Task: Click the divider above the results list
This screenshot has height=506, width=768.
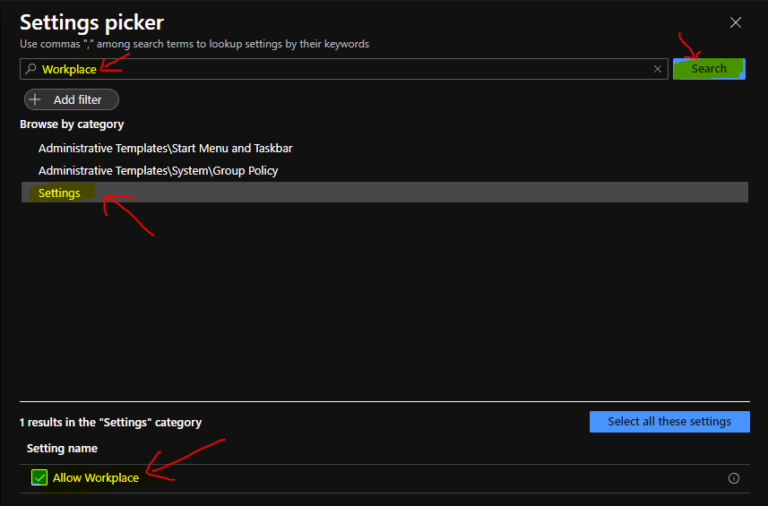Action: 384,402
